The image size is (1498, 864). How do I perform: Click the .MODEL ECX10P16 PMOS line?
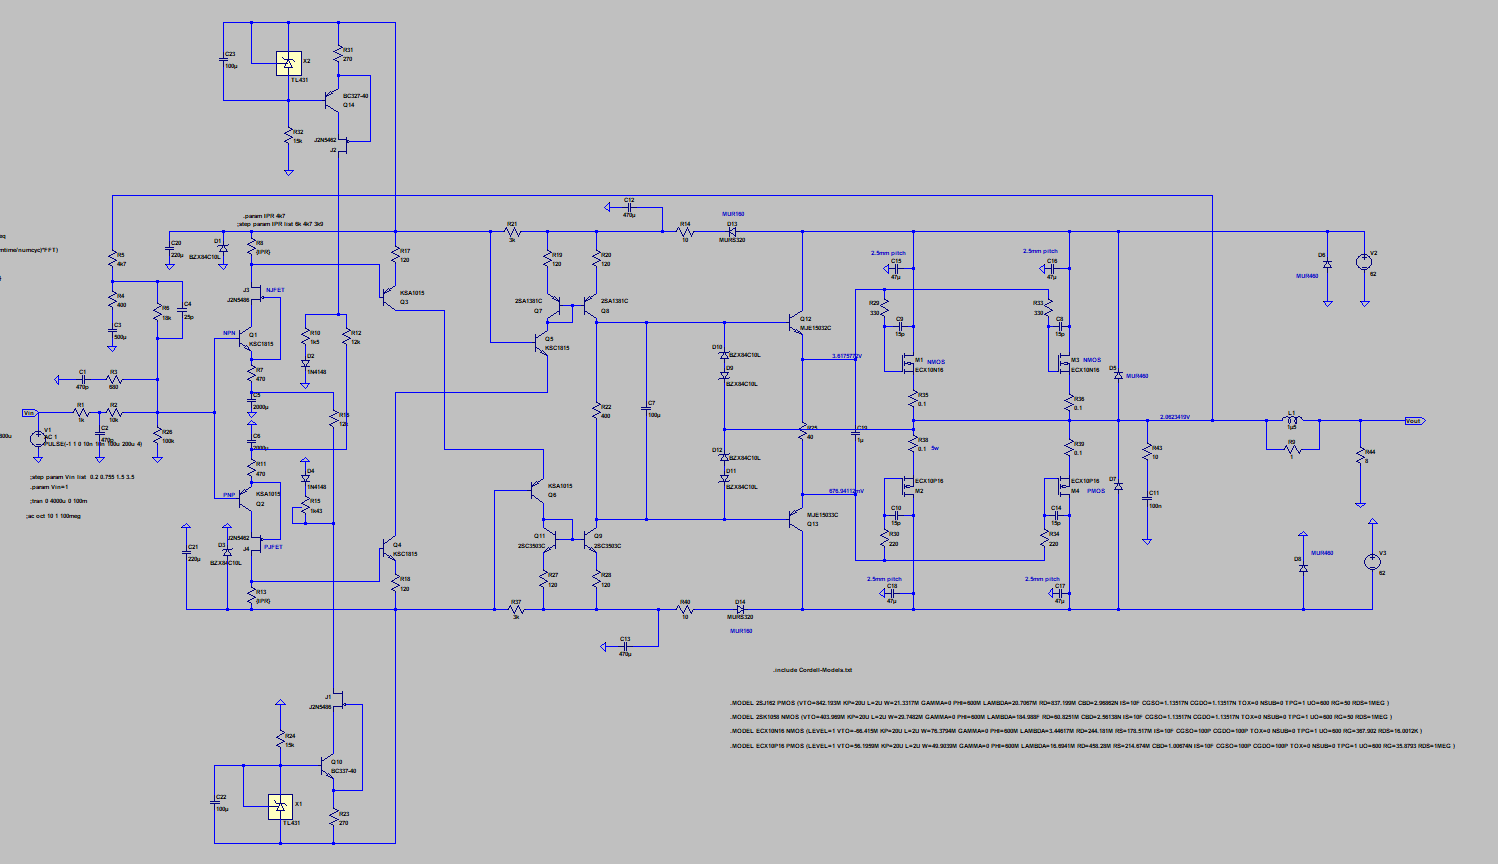point(1093,746)
